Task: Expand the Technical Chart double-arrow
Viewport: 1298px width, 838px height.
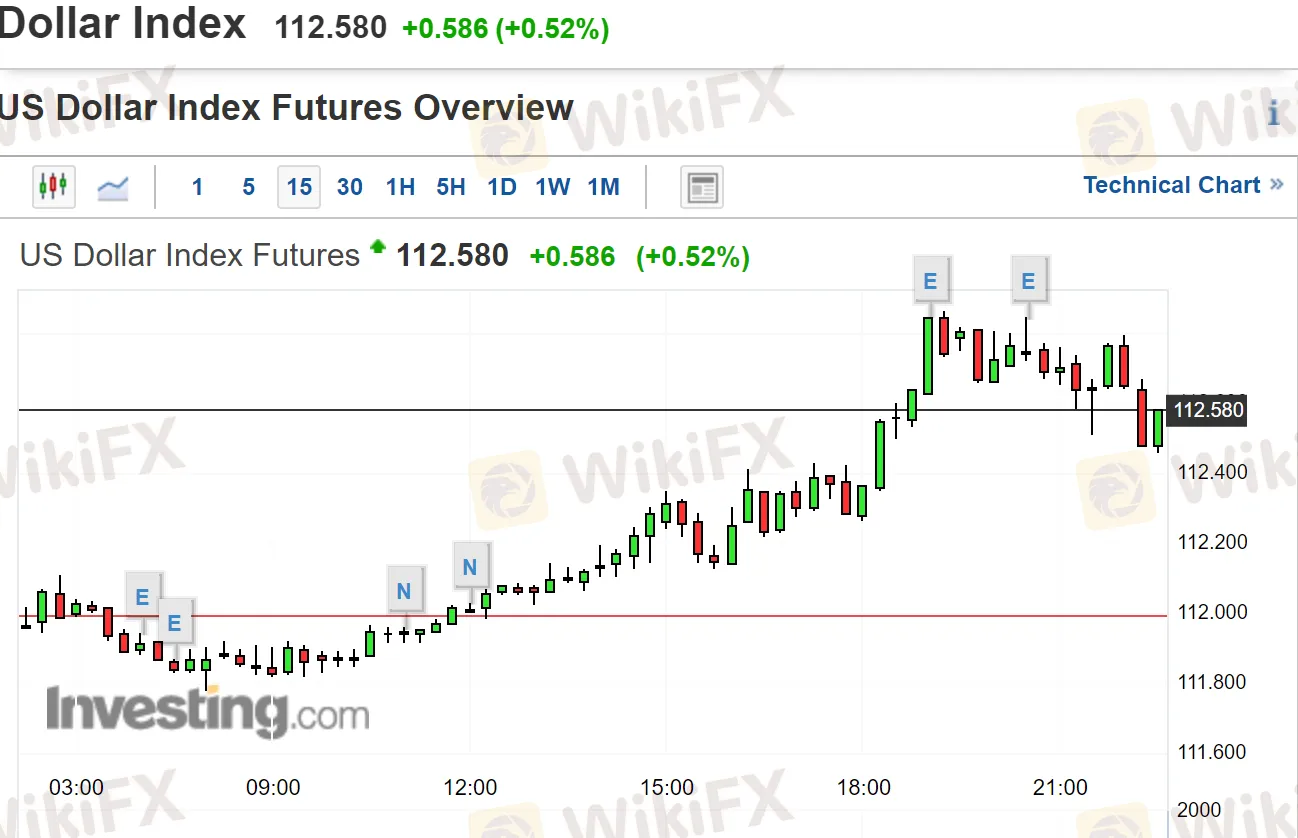Action: [x=1276, y=185]
